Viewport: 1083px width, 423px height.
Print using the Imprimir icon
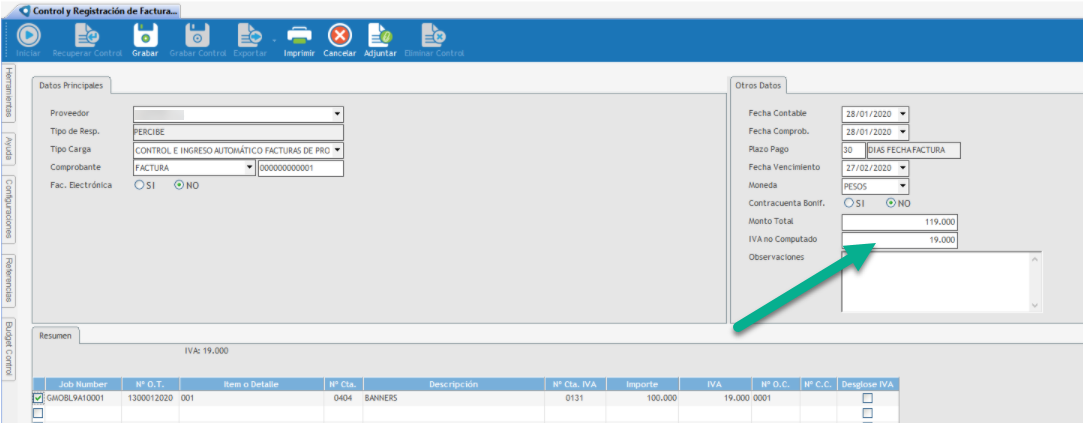tap(299, 36)
